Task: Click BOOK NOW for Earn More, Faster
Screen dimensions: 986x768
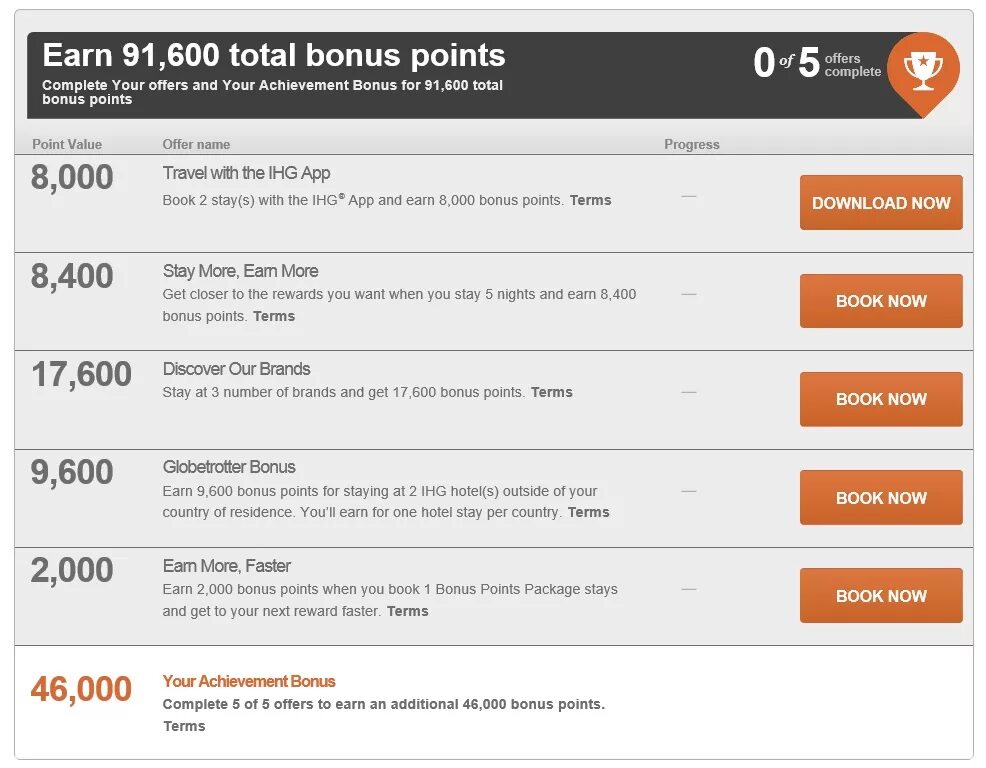Action: [881, 596]
